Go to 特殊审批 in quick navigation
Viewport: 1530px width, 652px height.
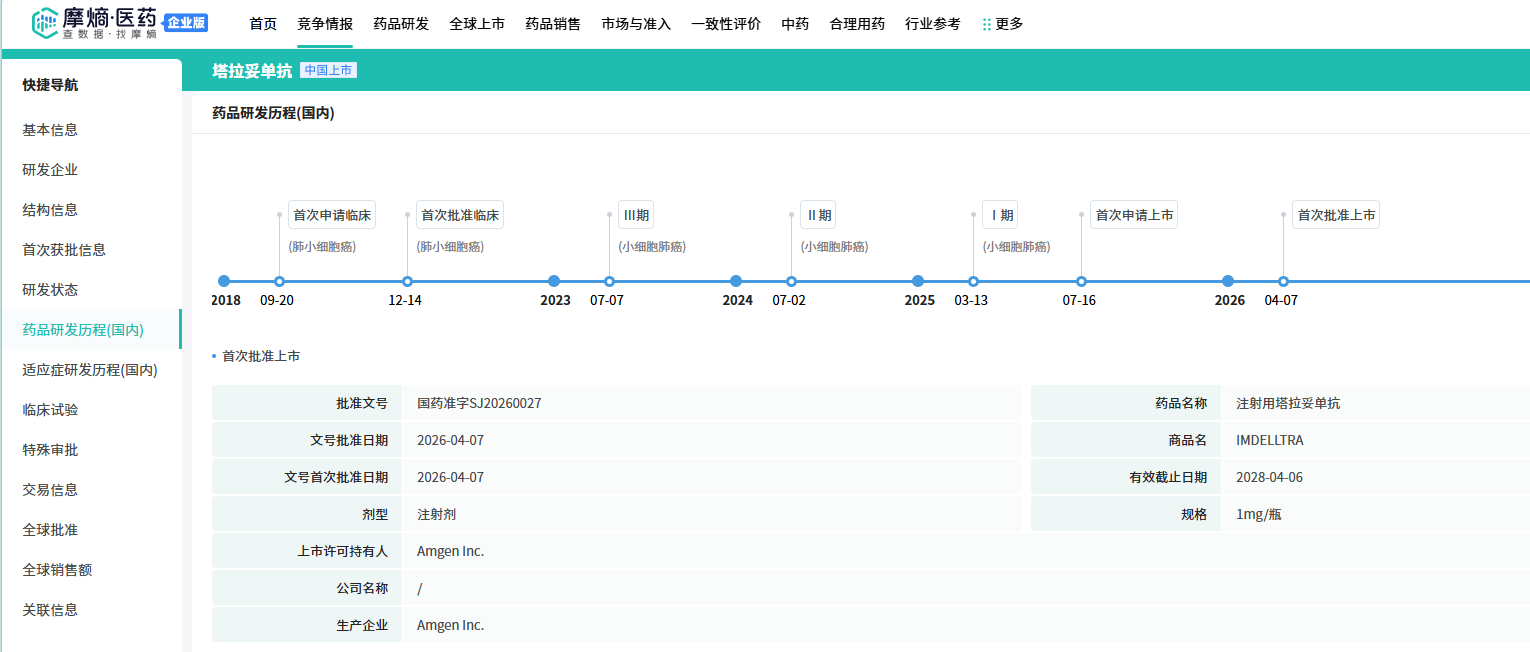pos(50,450)
